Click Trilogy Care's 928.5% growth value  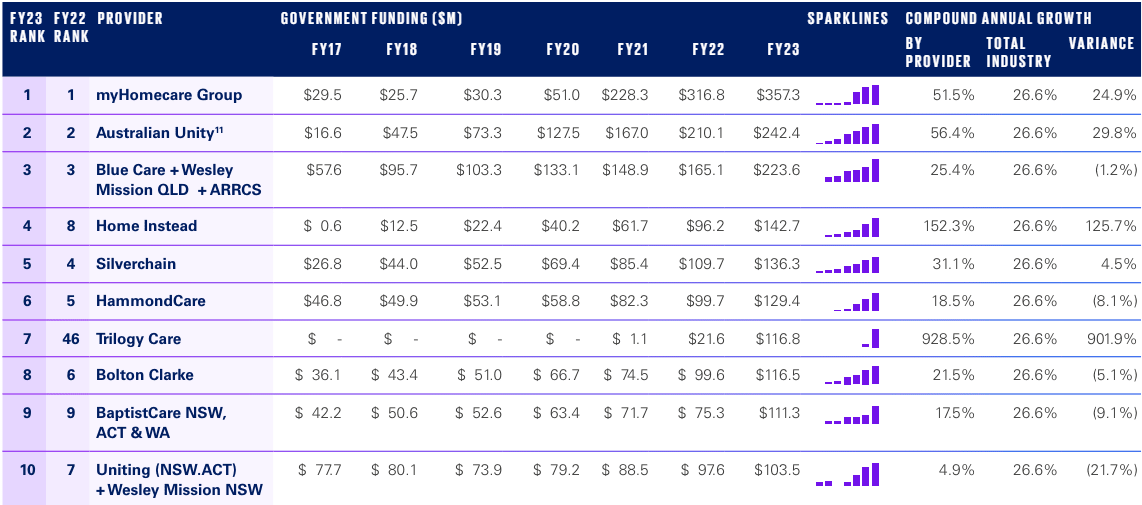pyautogui.click(x=950, y=339)
